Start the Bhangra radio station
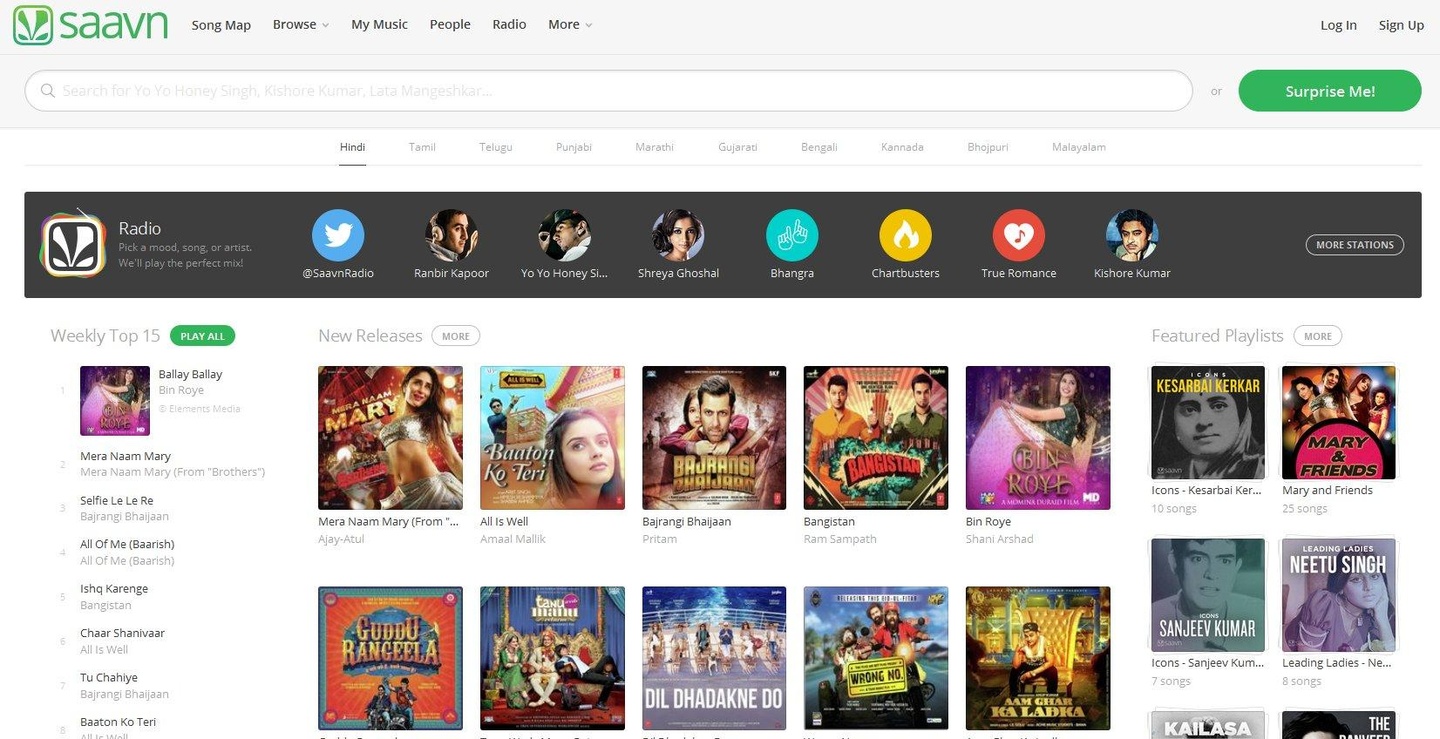Screen dimensions: 1440x739 pos(792,236)
